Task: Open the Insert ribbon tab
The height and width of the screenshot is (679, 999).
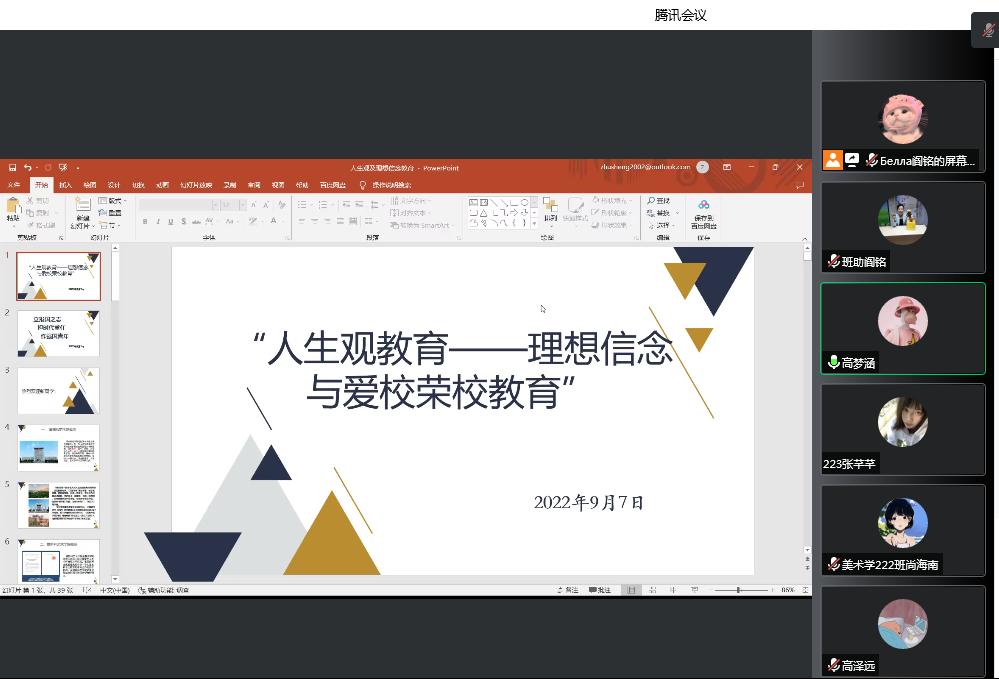Action: pos(65,185)
